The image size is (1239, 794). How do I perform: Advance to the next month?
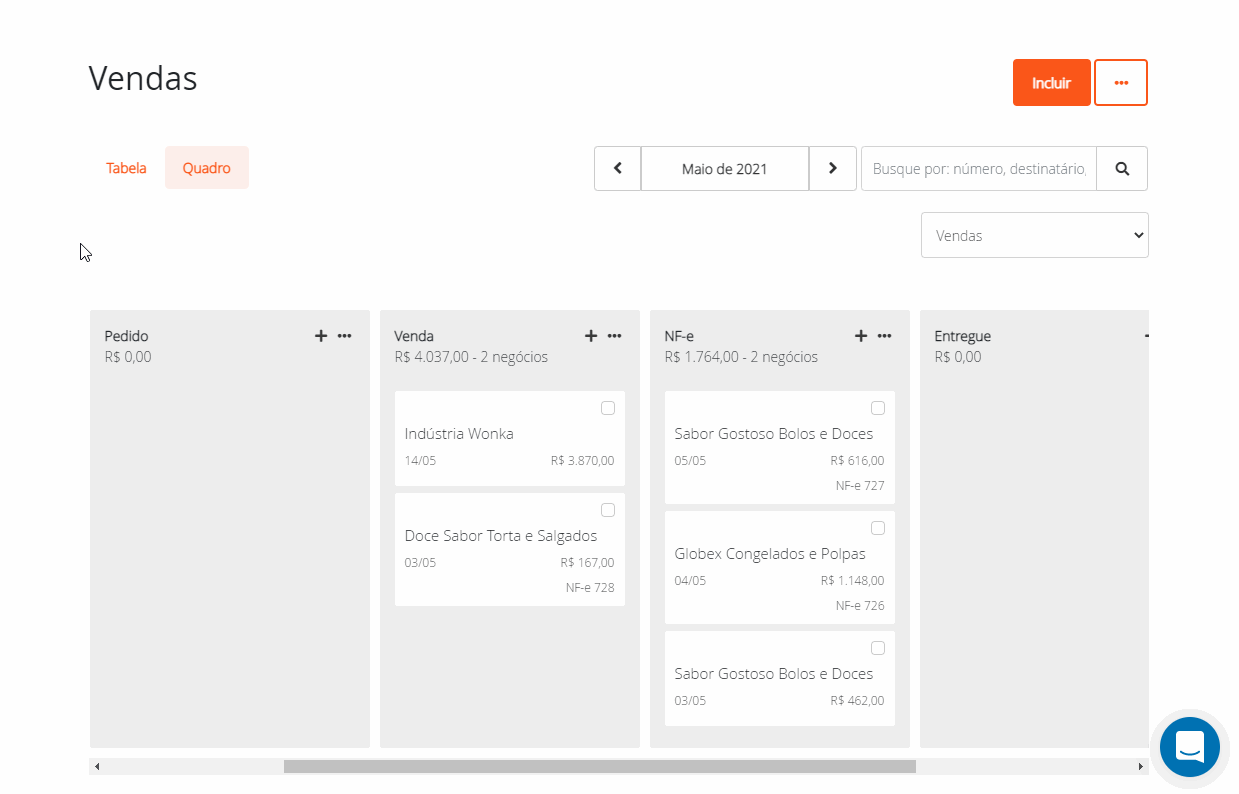[832, 169]
